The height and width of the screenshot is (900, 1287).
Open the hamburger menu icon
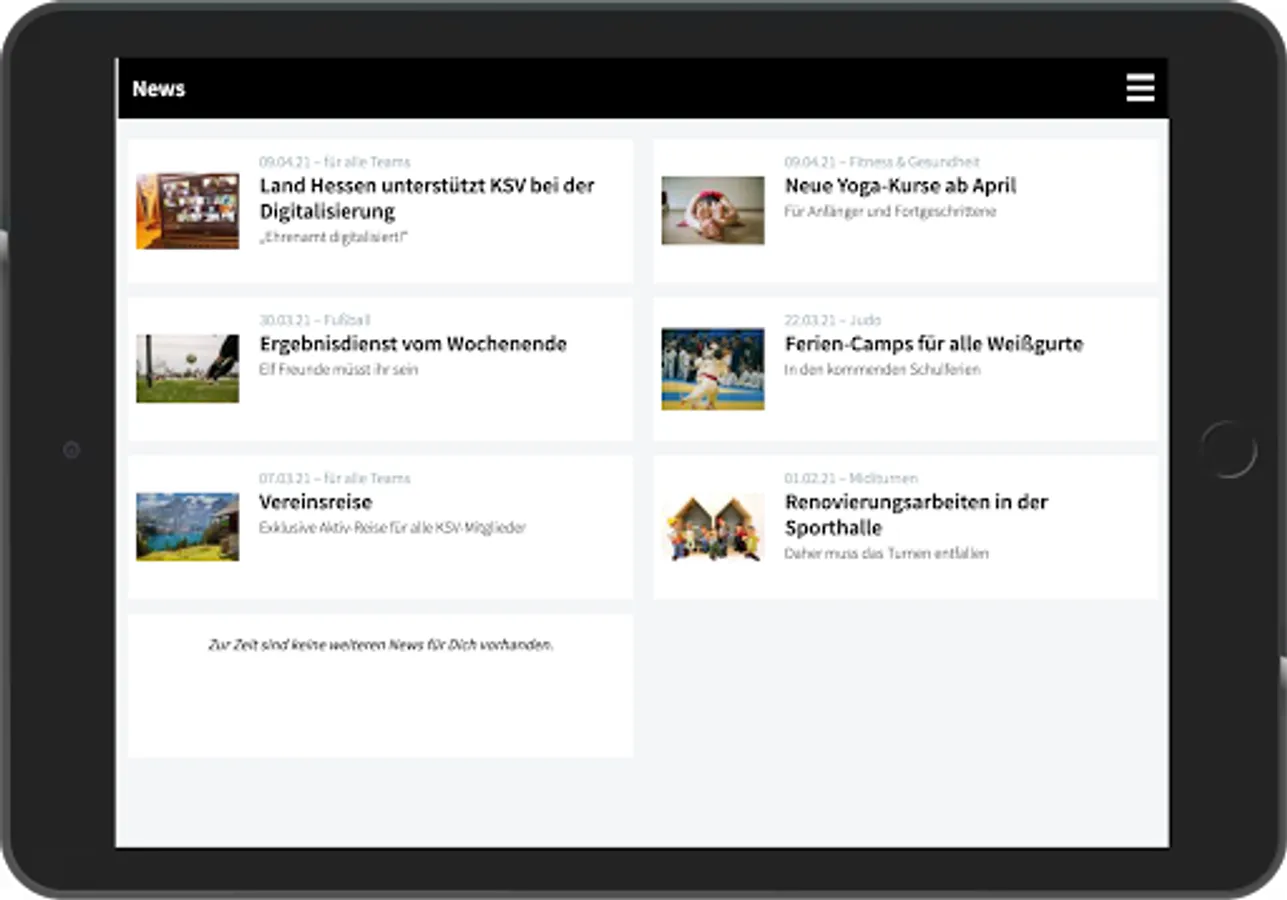click(1140, 88)
